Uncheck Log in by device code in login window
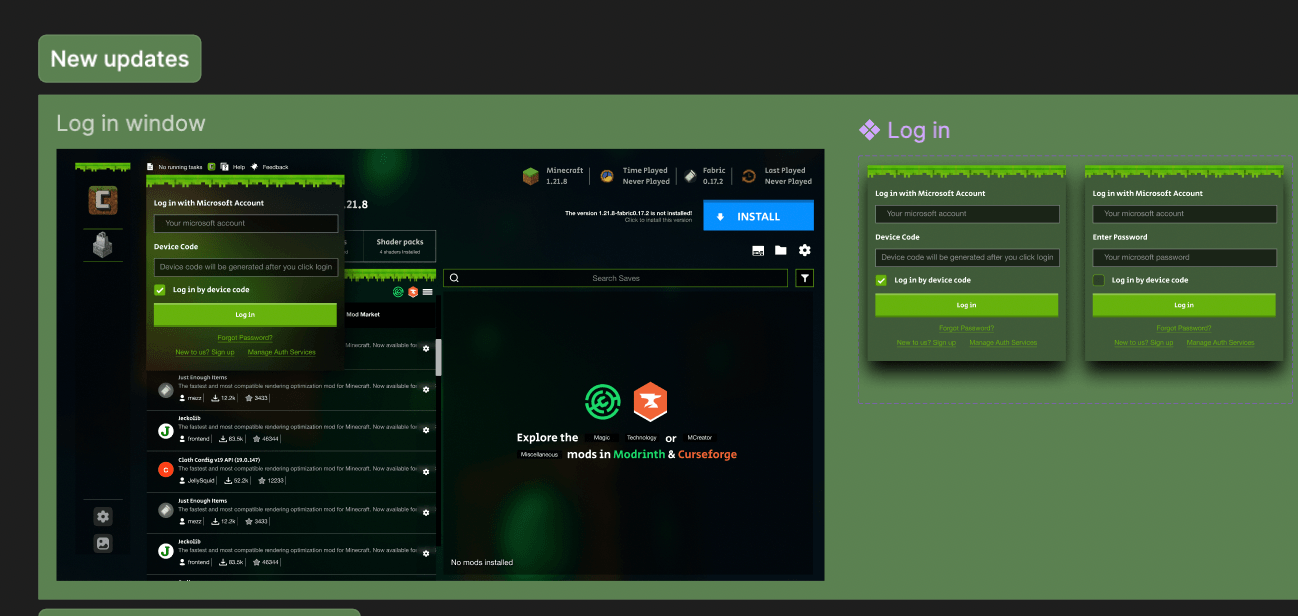The image size is (1298, 616). (159, 290)
